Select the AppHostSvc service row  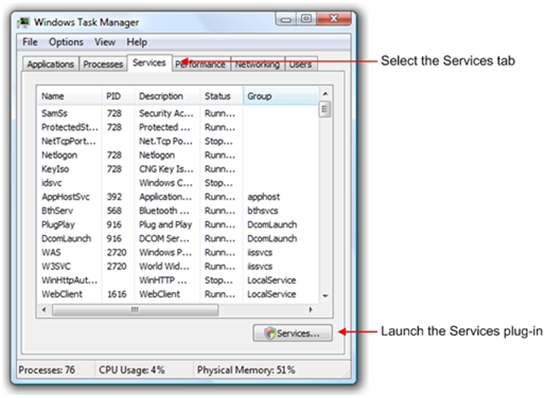point(178,197)
